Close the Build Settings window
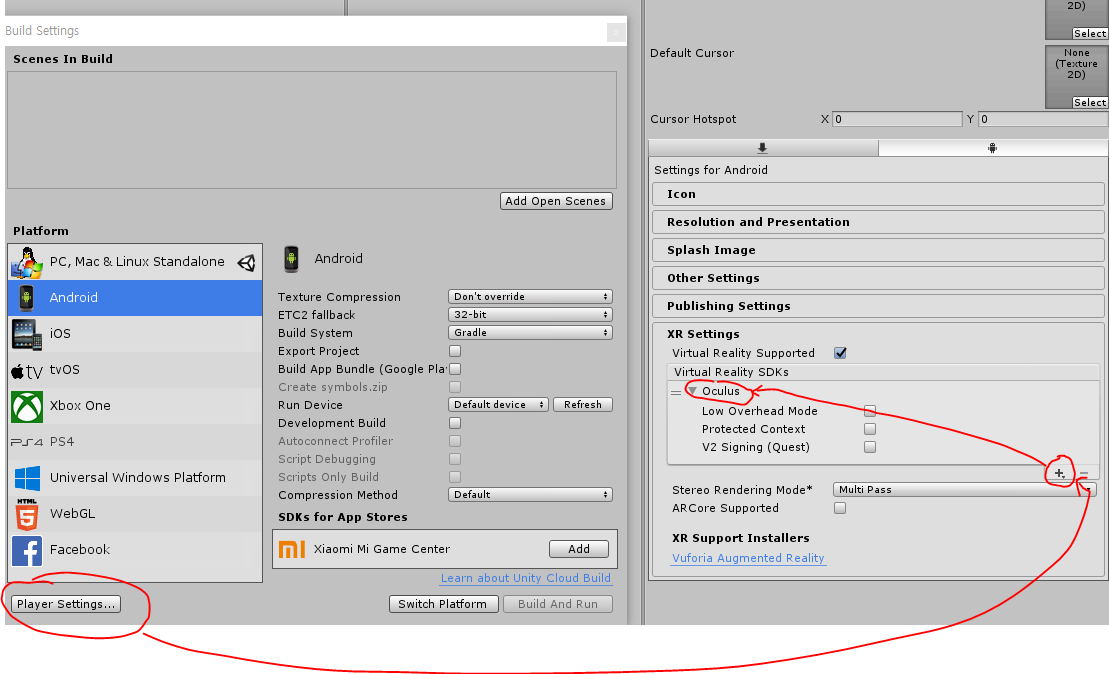The width and height of the screenshot is (1109, 674). (x=616, y=32)
